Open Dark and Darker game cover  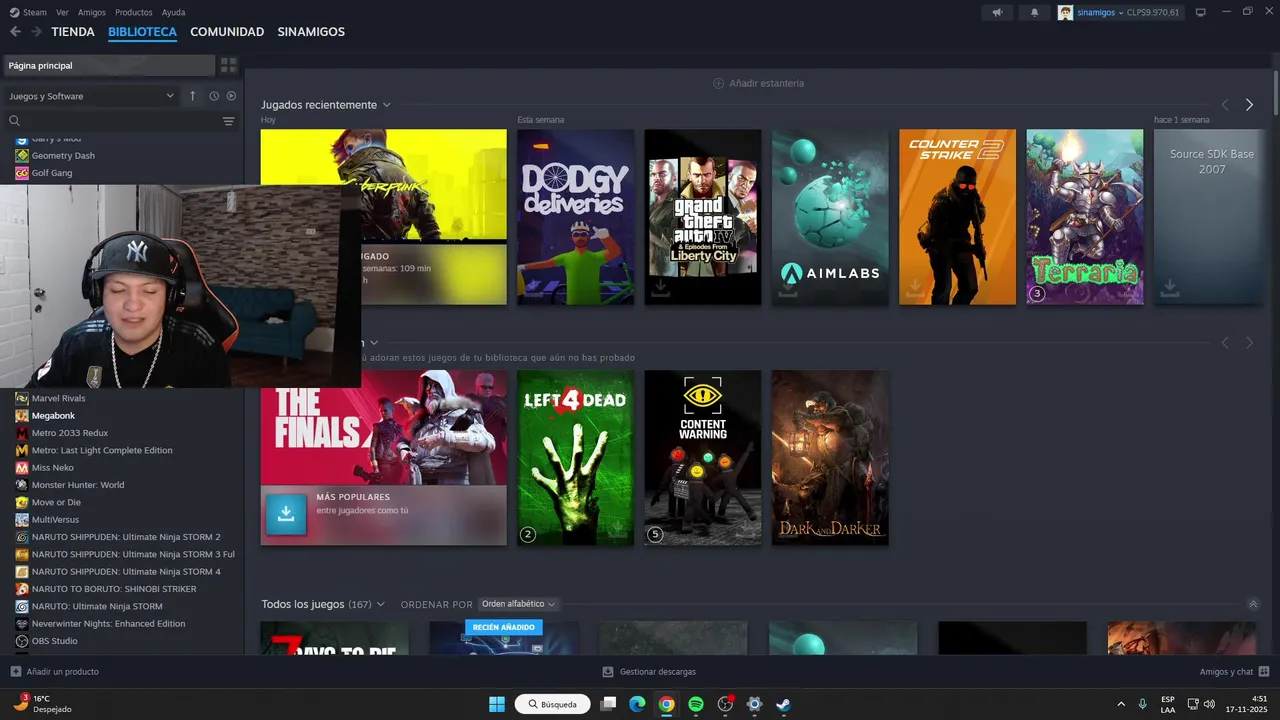tap(830, 458)
